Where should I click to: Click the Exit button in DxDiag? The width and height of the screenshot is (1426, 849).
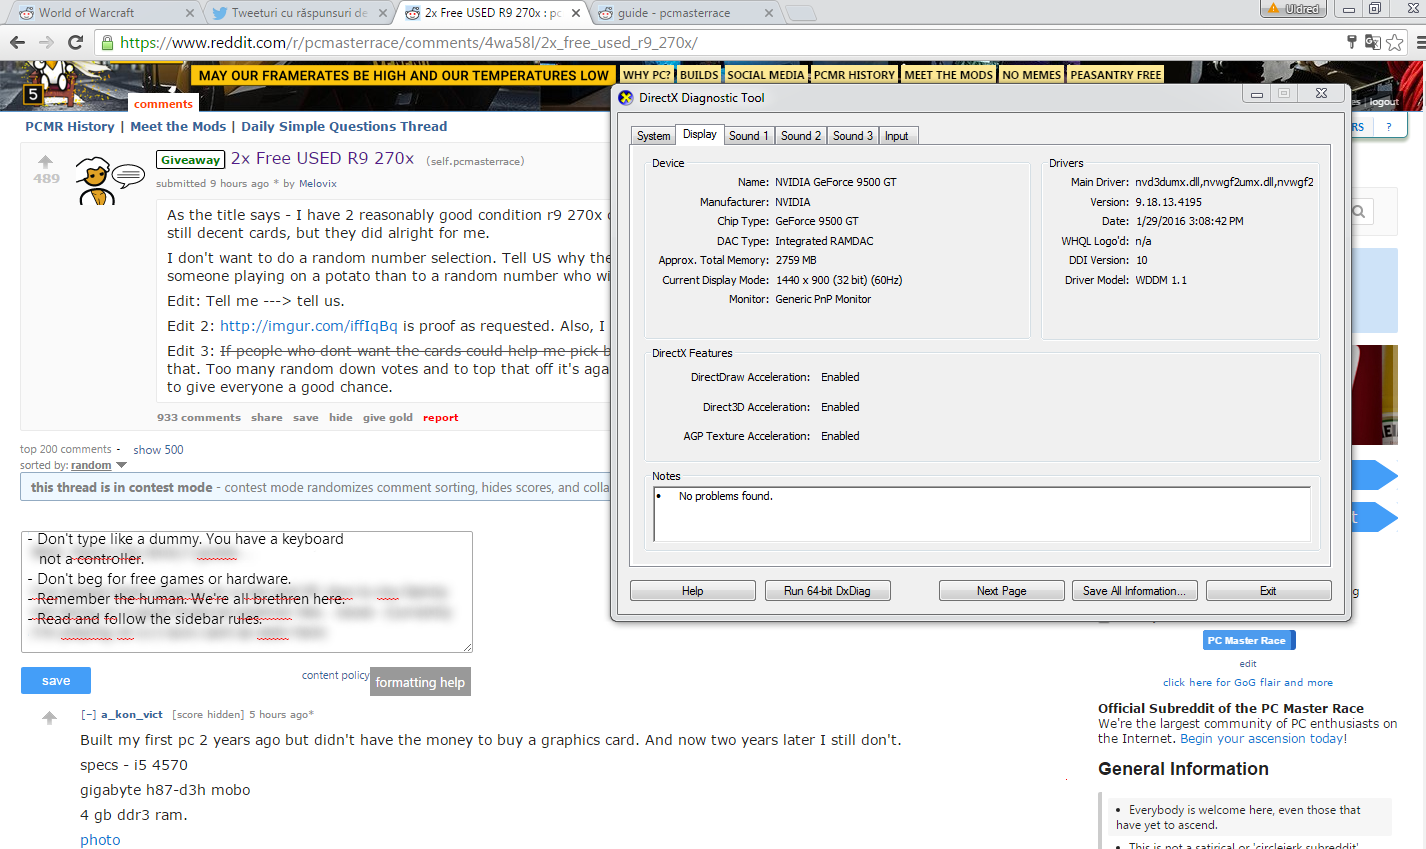point(1268,591)
